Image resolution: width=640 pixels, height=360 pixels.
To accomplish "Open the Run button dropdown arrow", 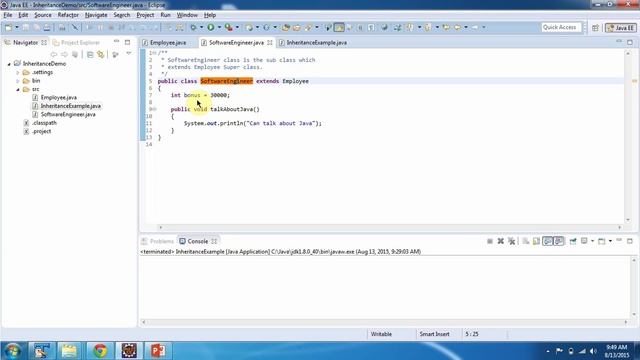I will click(219, 27).
